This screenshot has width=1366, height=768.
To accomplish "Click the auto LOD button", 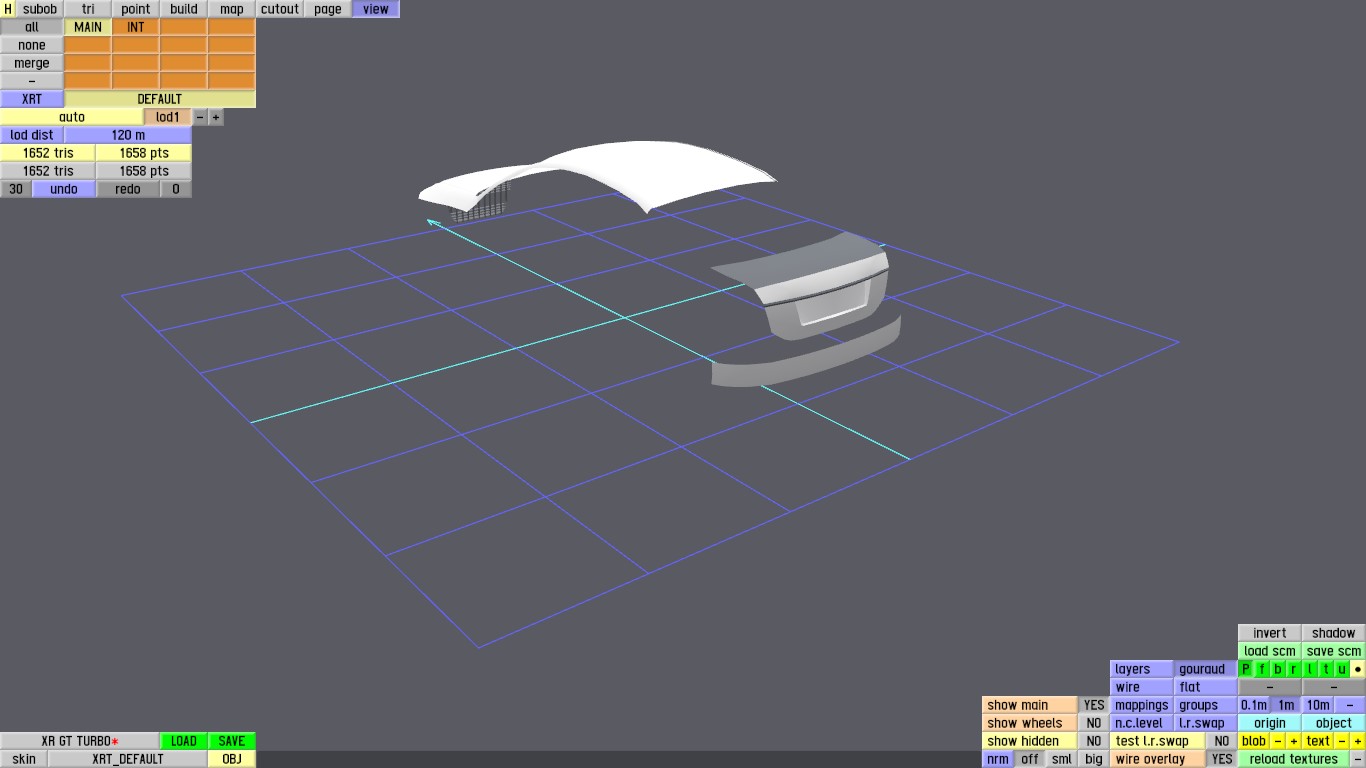I will [72, 117].
